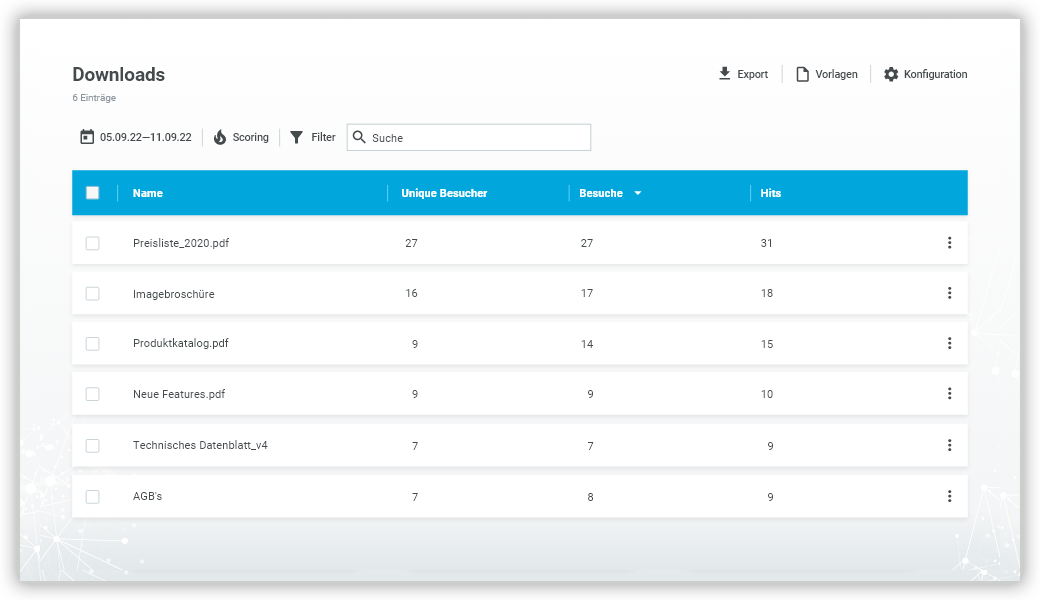This screenshot has width=1040, height=600.
Task: Click the Filter funnel icon
Action: [296, 137]
